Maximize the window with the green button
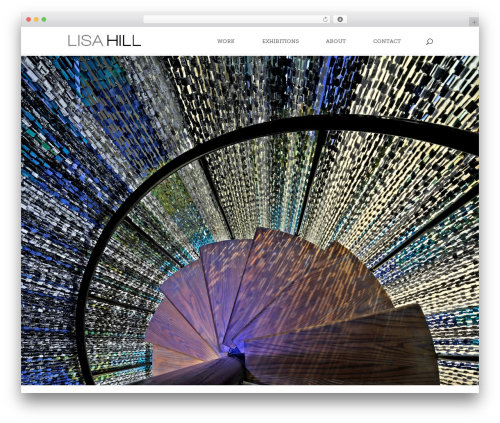The width and height of the screenshot is (500, 423). pyautogui.click(x=44, y=19)
